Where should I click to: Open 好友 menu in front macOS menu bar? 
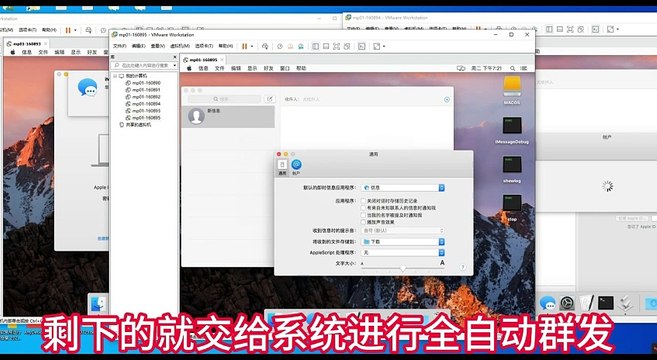268,68
